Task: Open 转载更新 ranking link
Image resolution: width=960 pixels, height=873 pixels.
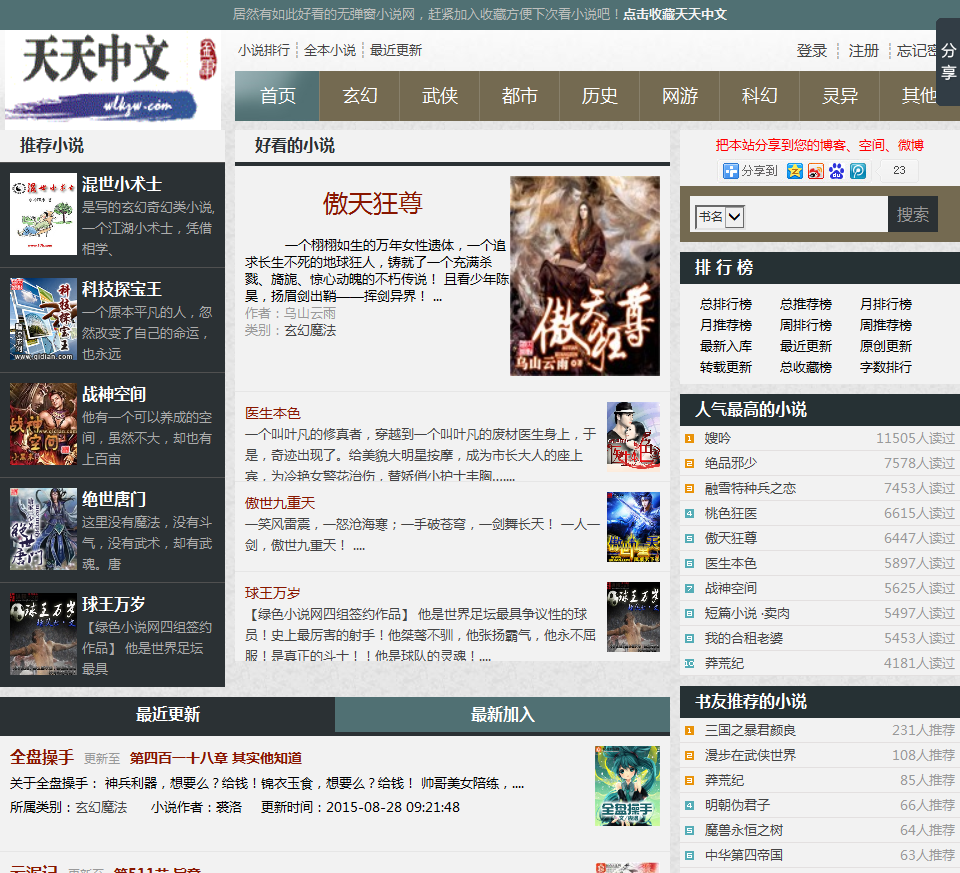Action: [726, 367]
